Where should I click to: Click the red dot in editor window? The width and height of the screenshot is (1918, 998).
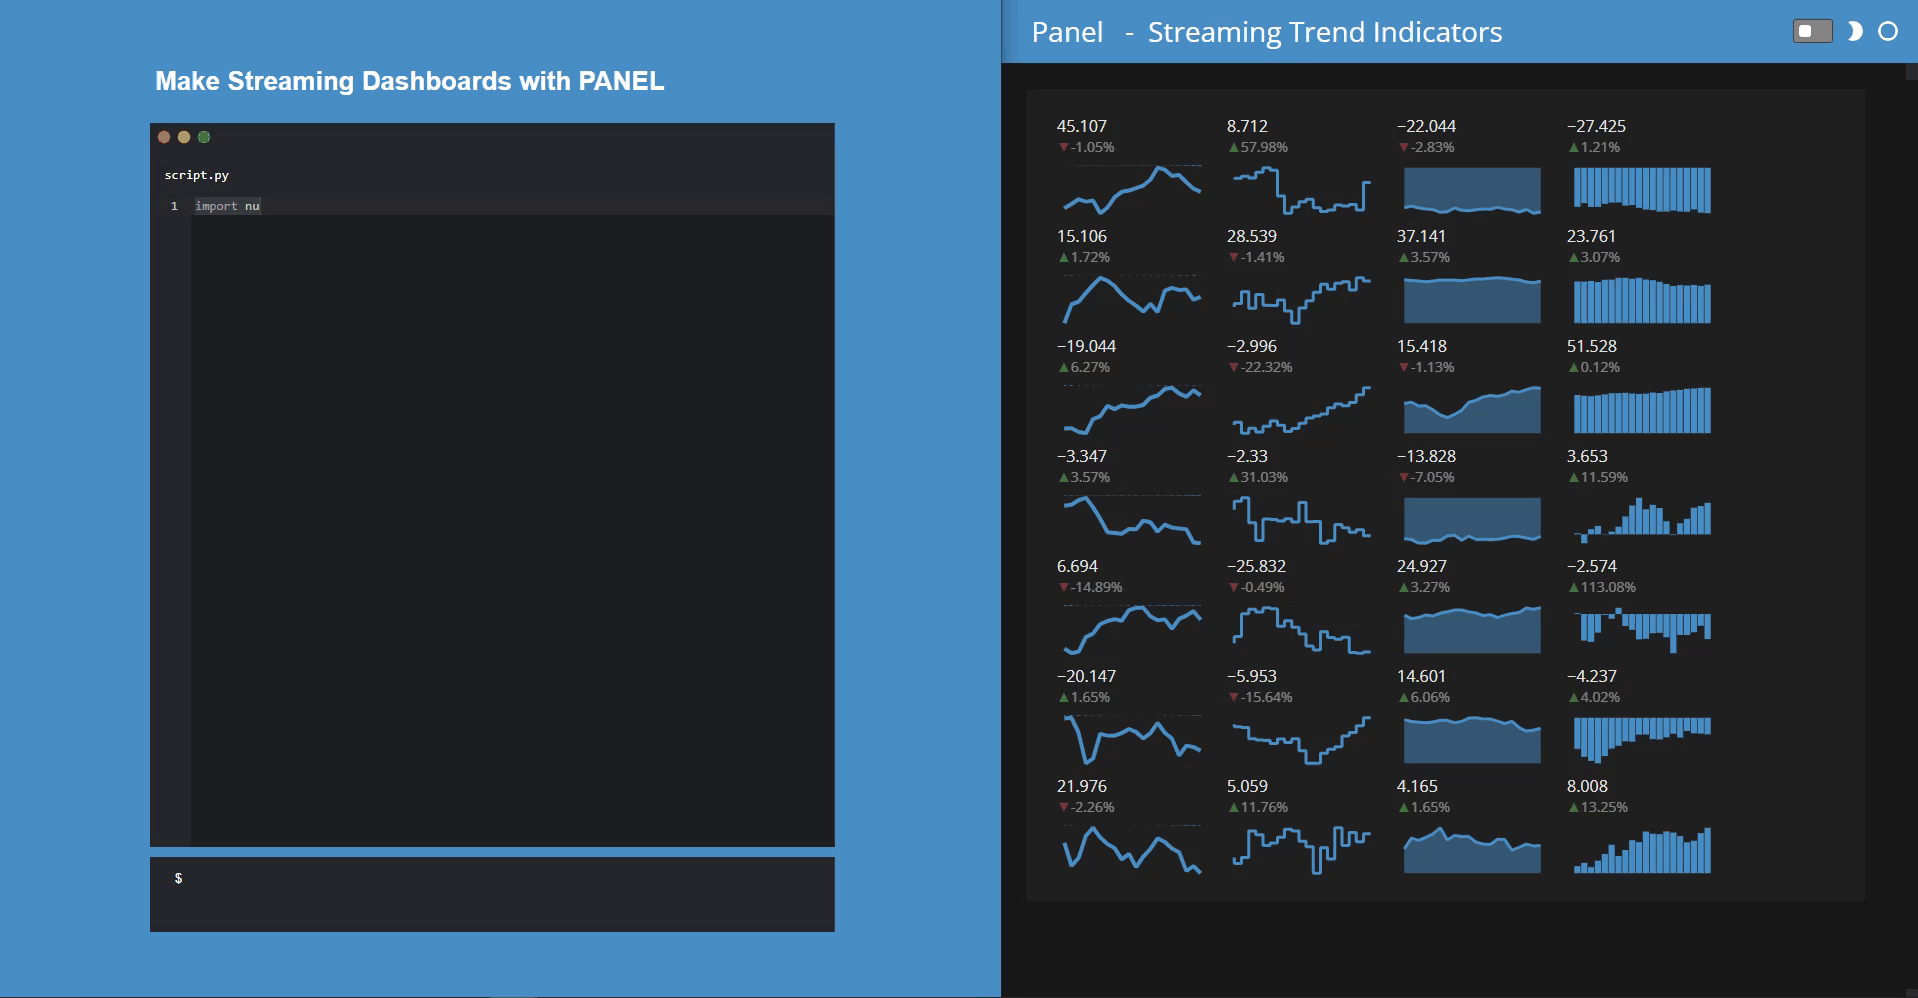[x=164, y=137]
